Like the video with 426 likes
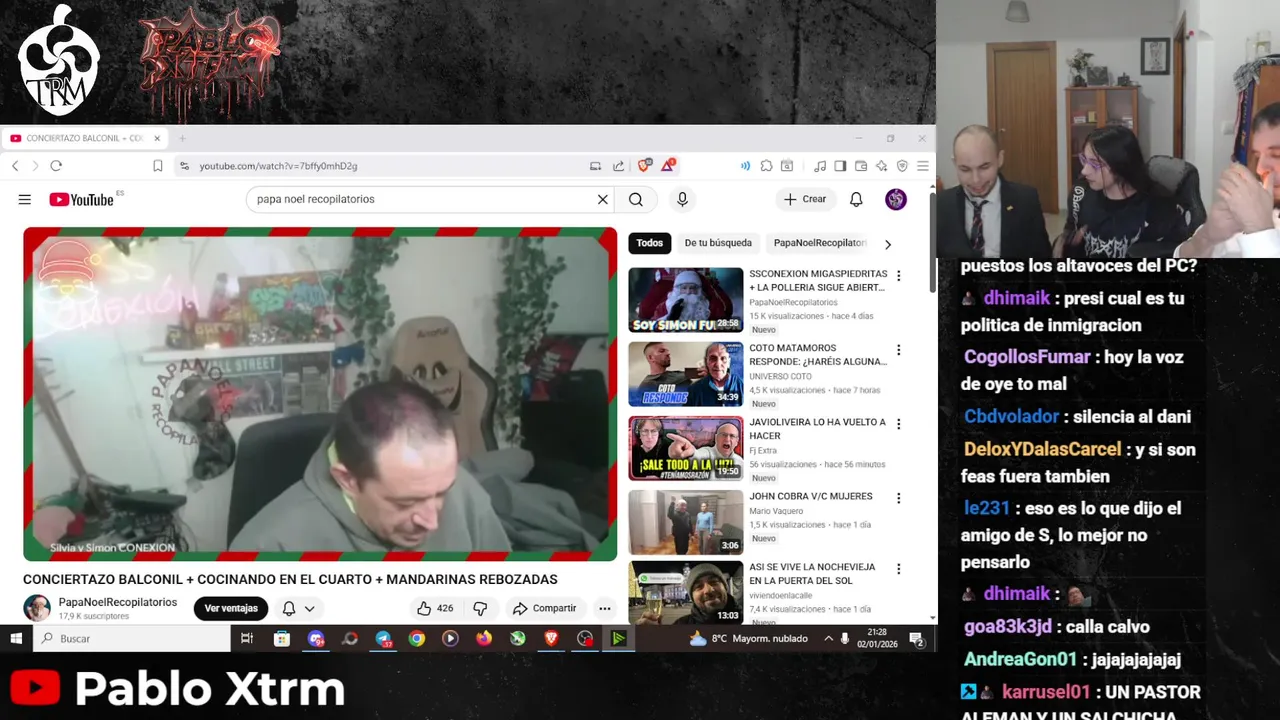The image size is (1280, 720). click(435, 608)
